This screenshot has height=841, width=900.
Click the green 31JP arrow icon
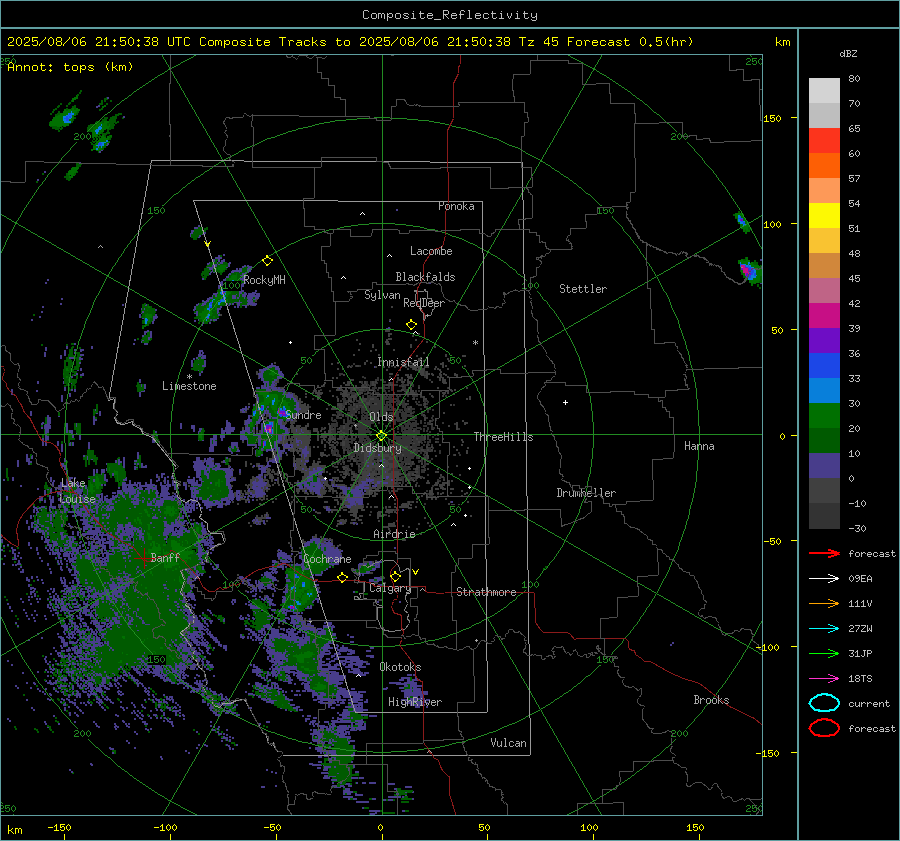(824, 653)
